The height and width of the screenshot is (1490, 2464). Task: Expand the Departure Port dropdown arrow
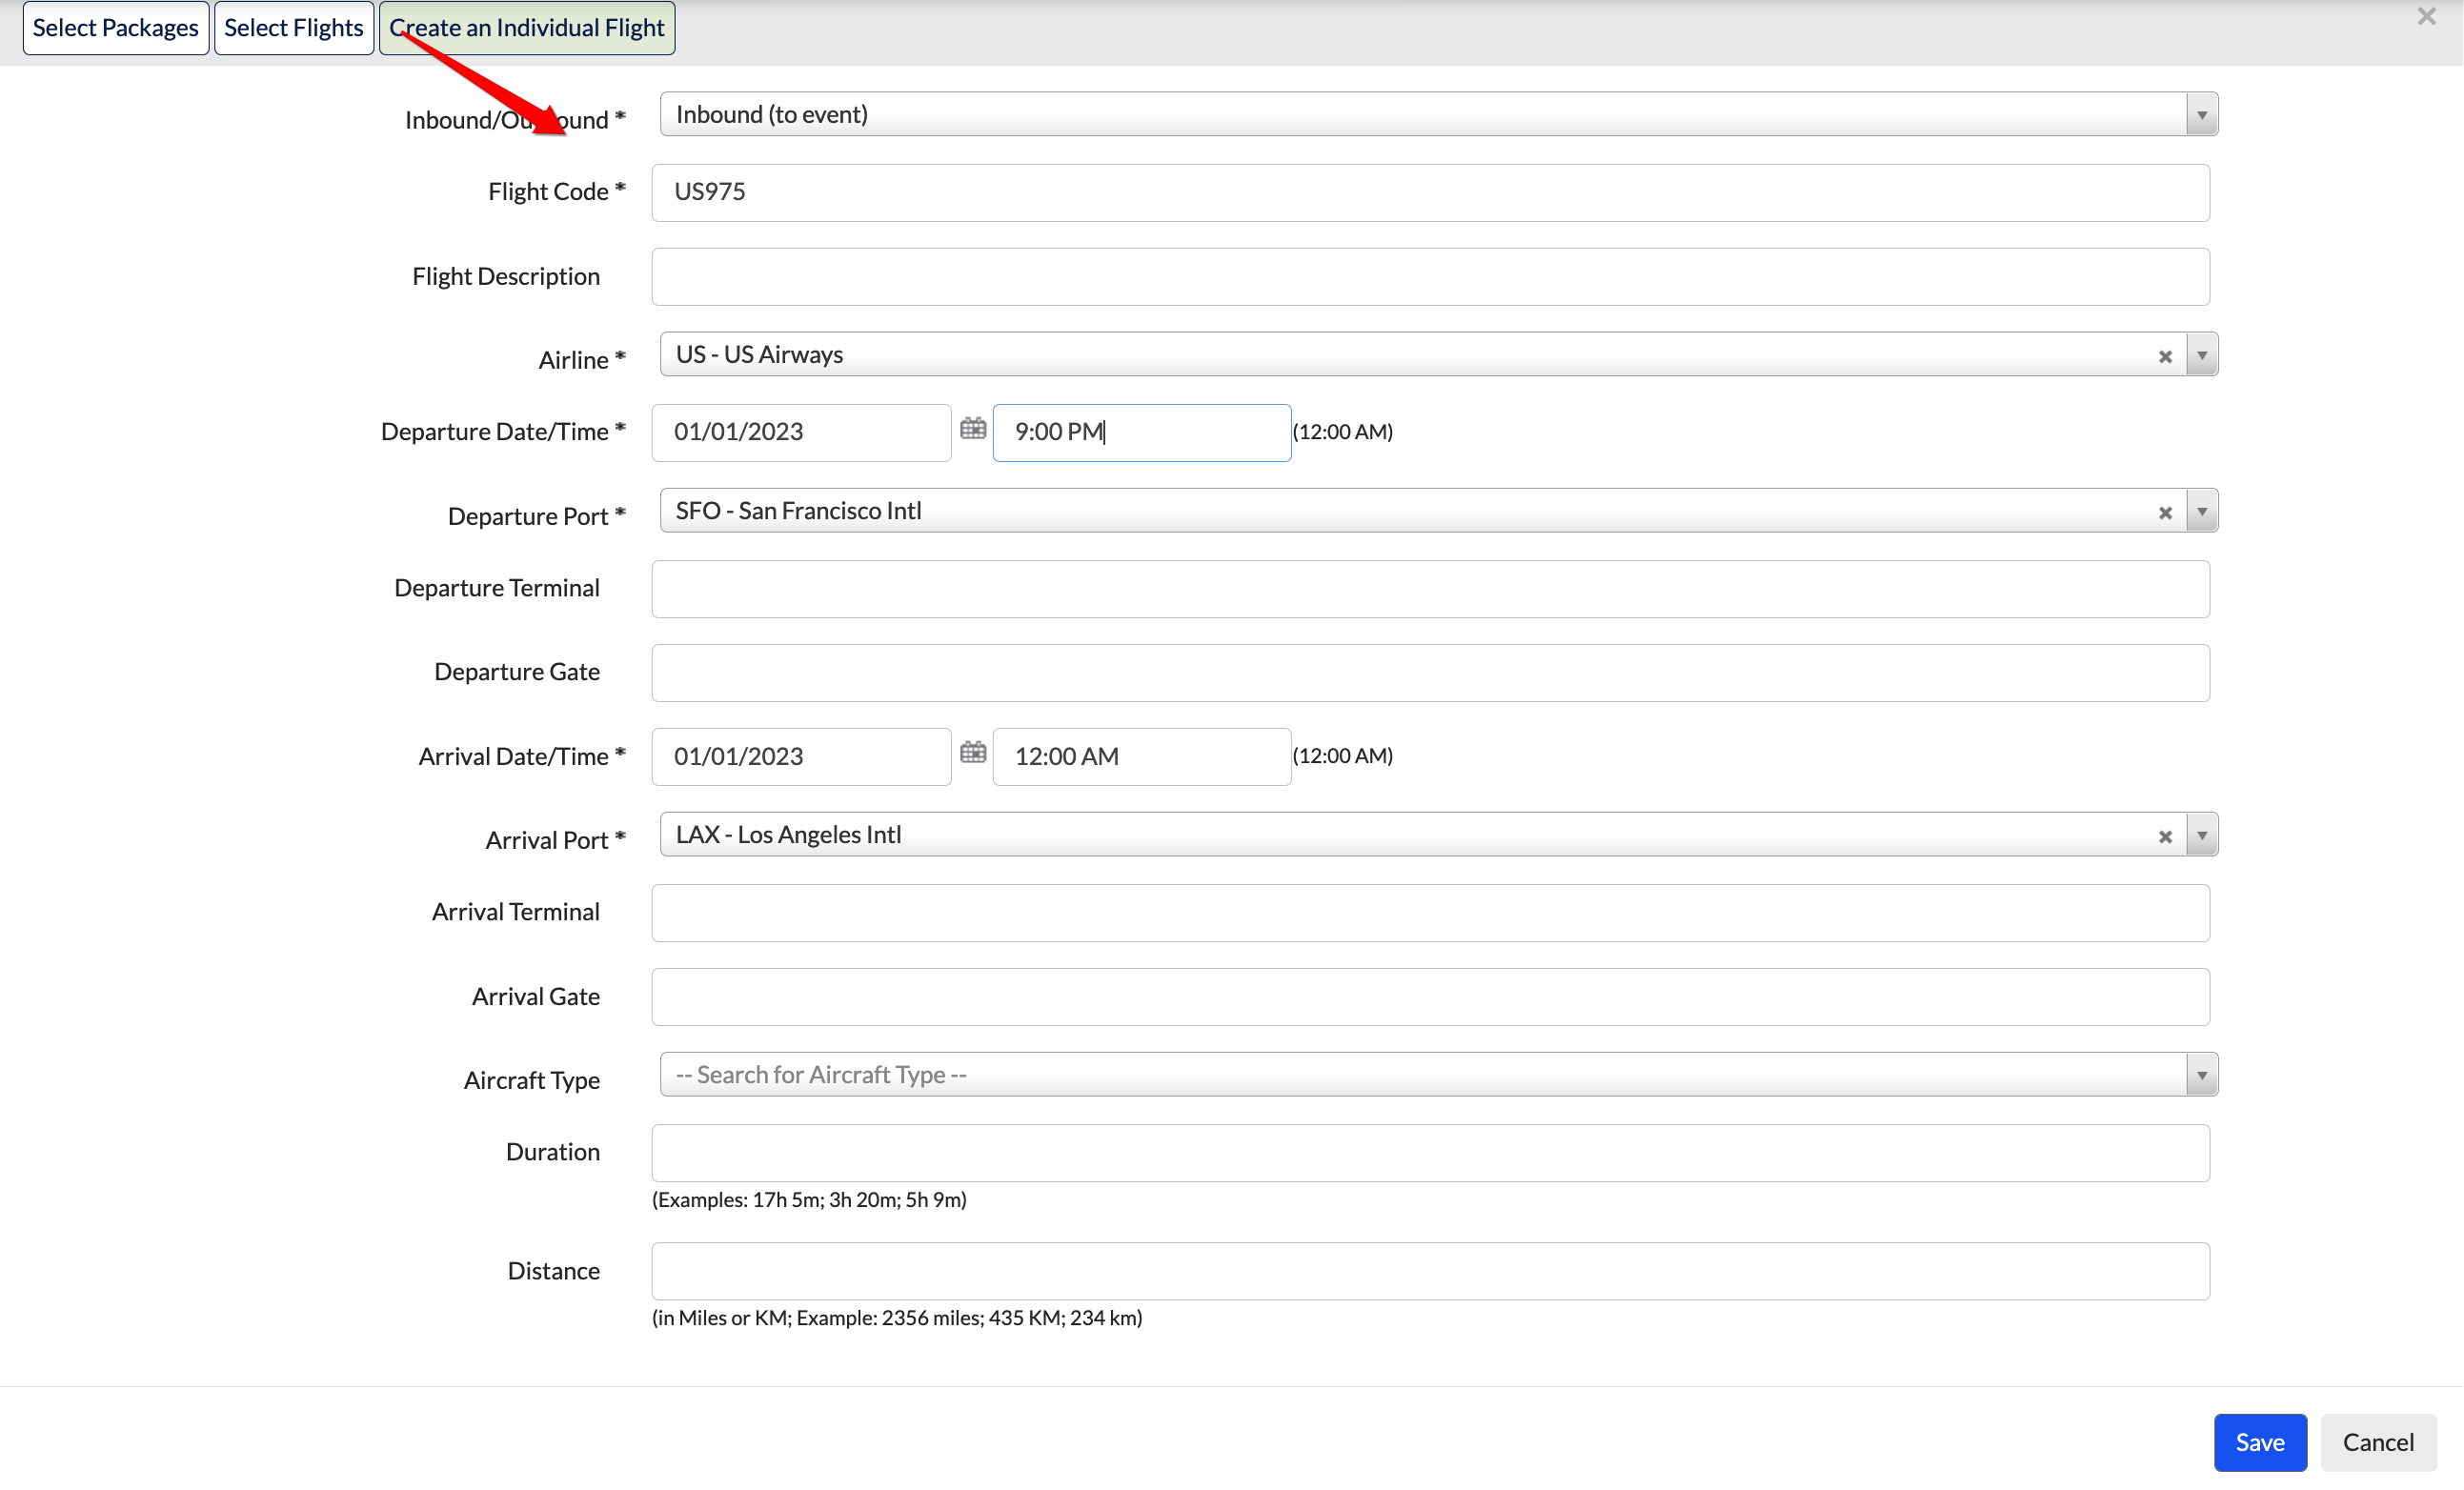click(x=2201, y=511)
